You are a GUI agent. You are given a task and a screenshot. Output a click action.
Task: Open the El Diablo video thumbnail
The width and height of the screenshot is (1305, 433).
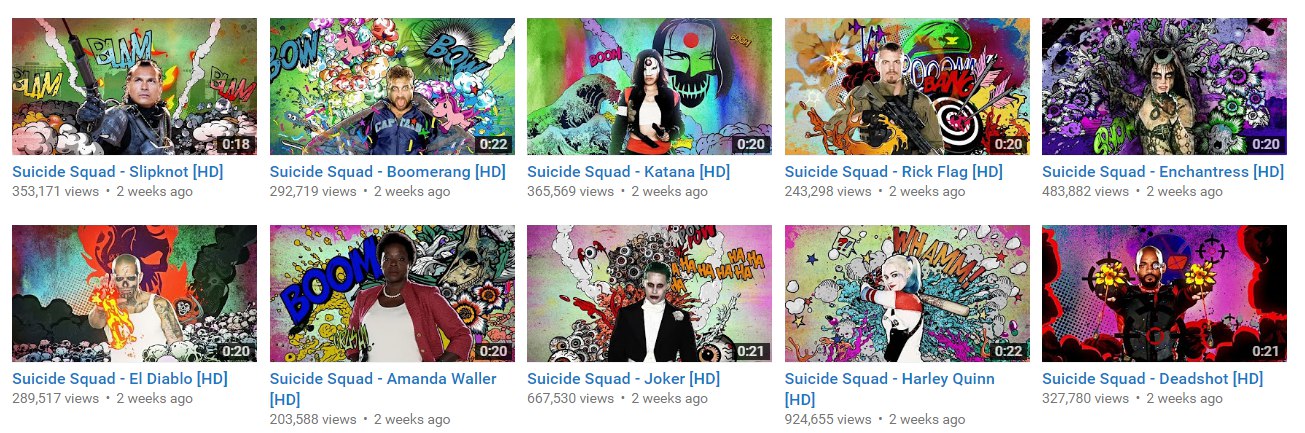point(134,293)
